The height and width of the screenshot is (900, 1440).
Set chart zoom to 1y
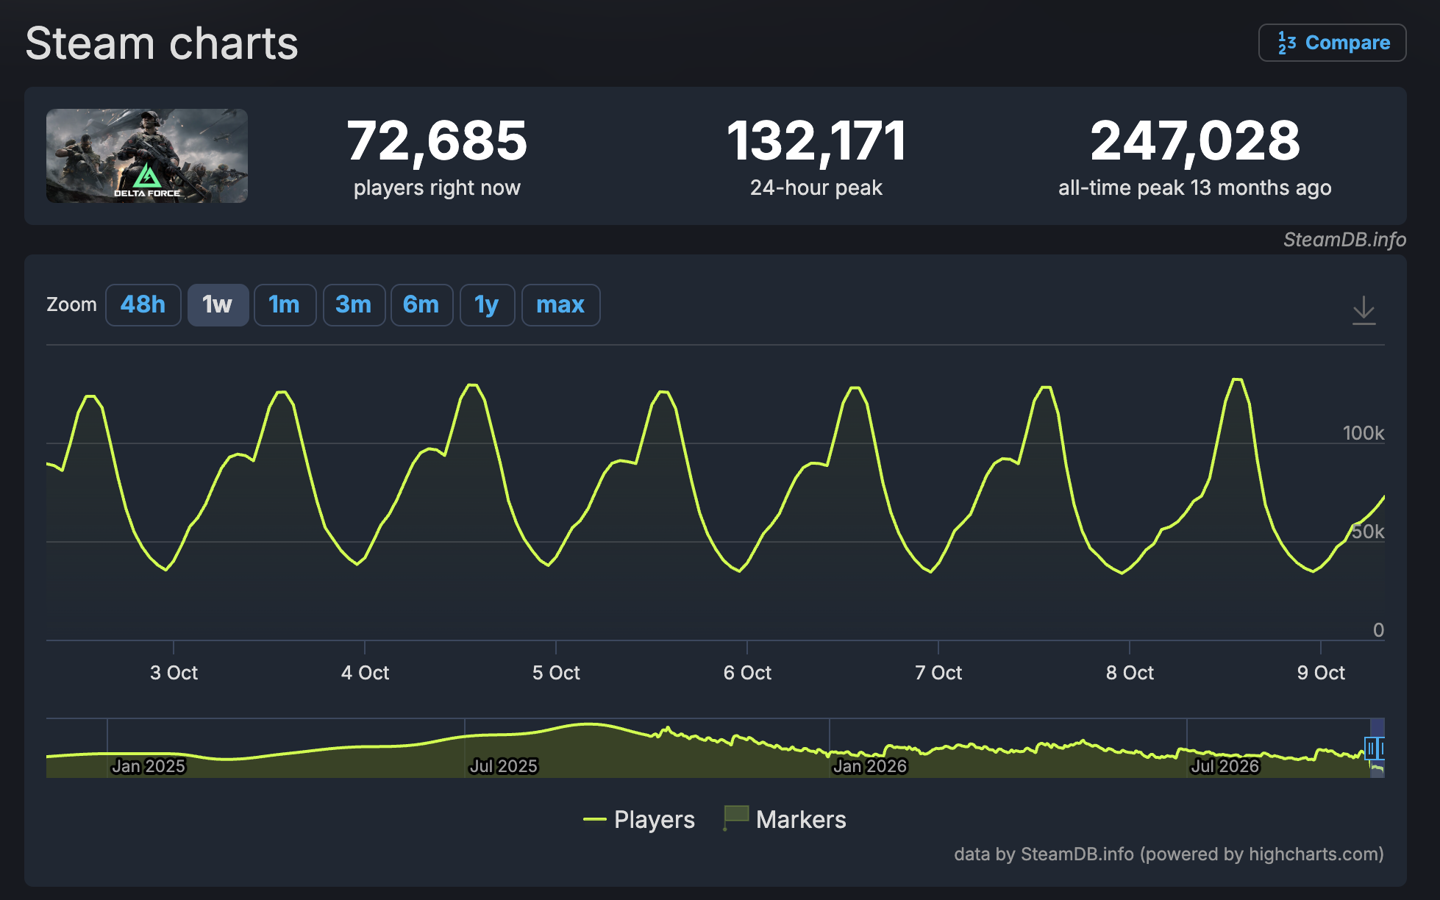tap(487, 305)
